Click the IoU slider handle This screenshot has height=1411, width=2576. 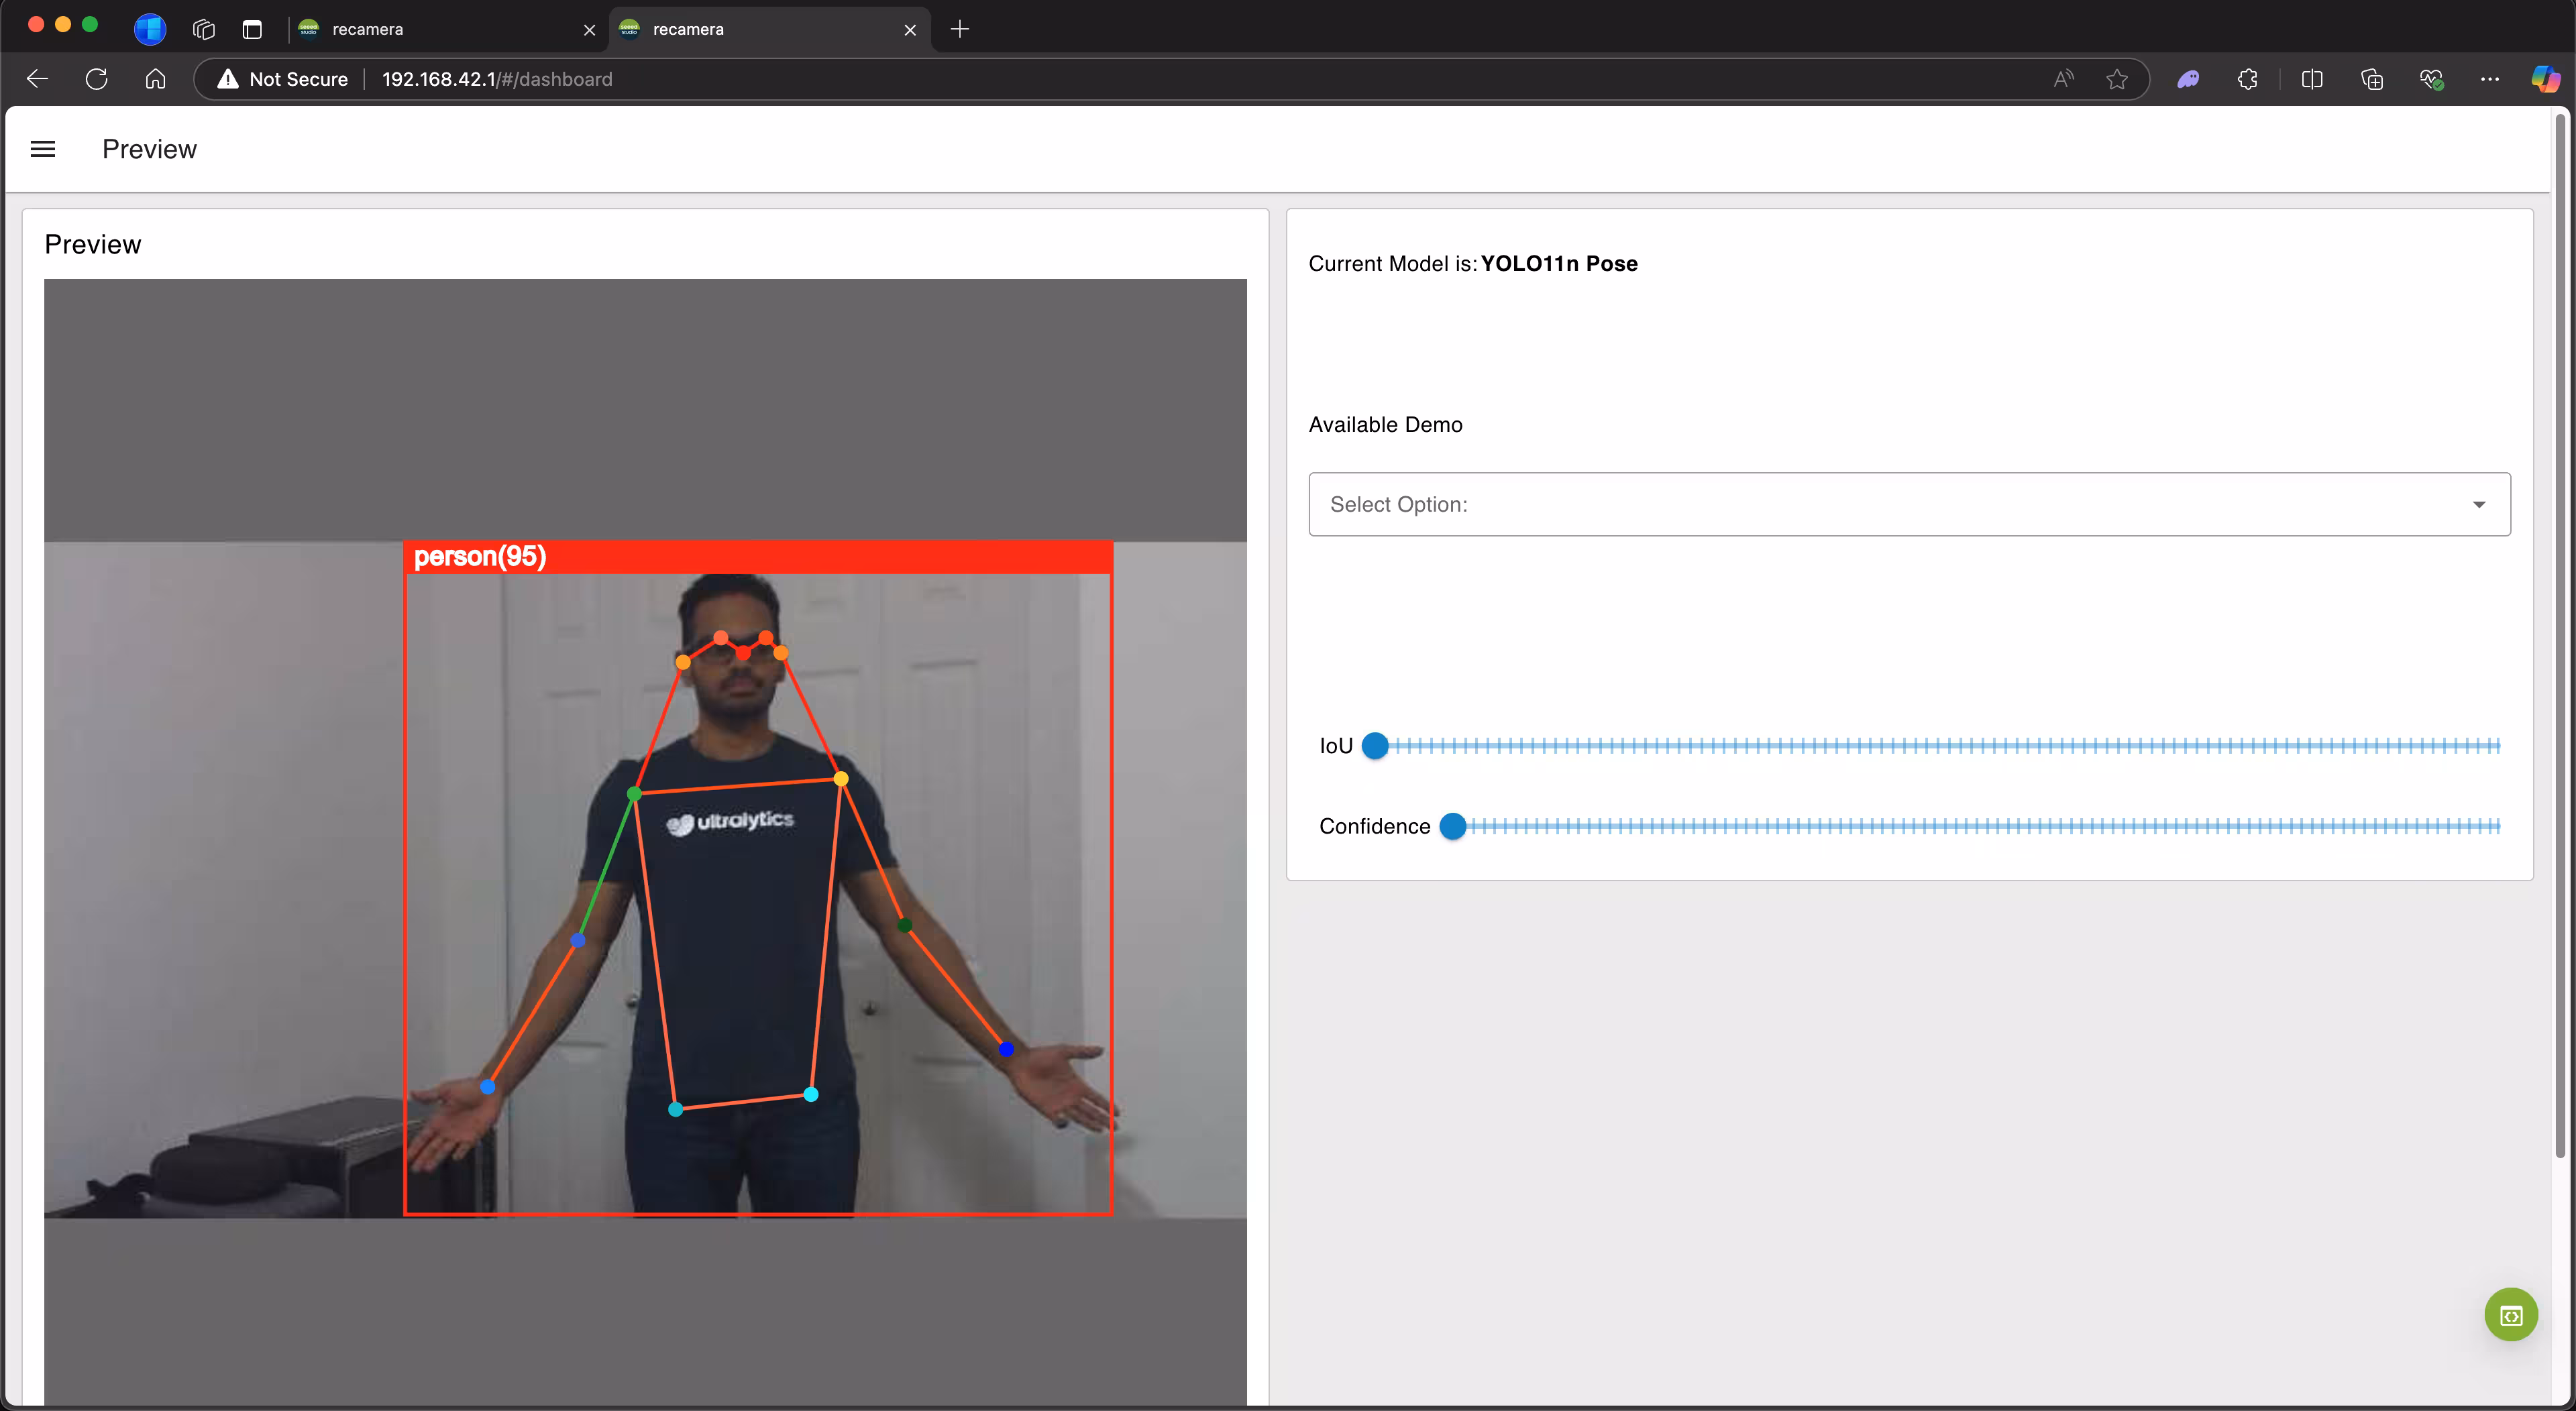point(1375,745)
